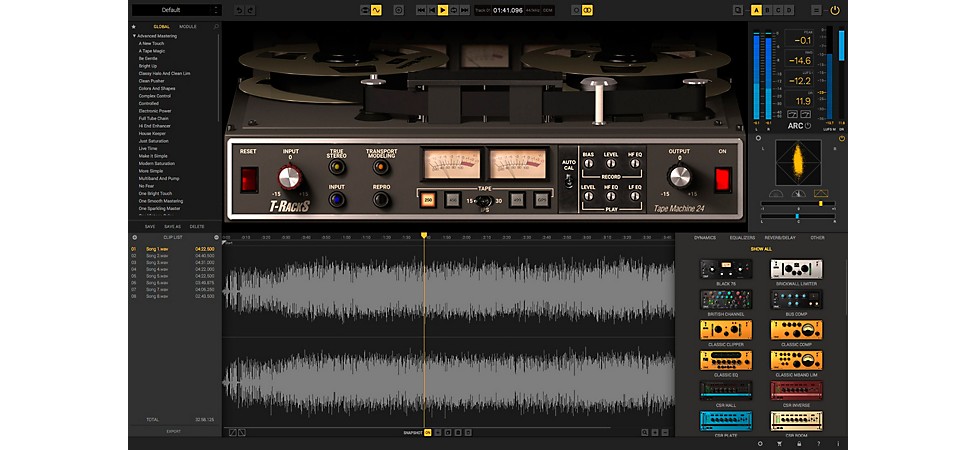
Task: Select the 'A Tape Magic' preset
Action: [x=152, y=51]
